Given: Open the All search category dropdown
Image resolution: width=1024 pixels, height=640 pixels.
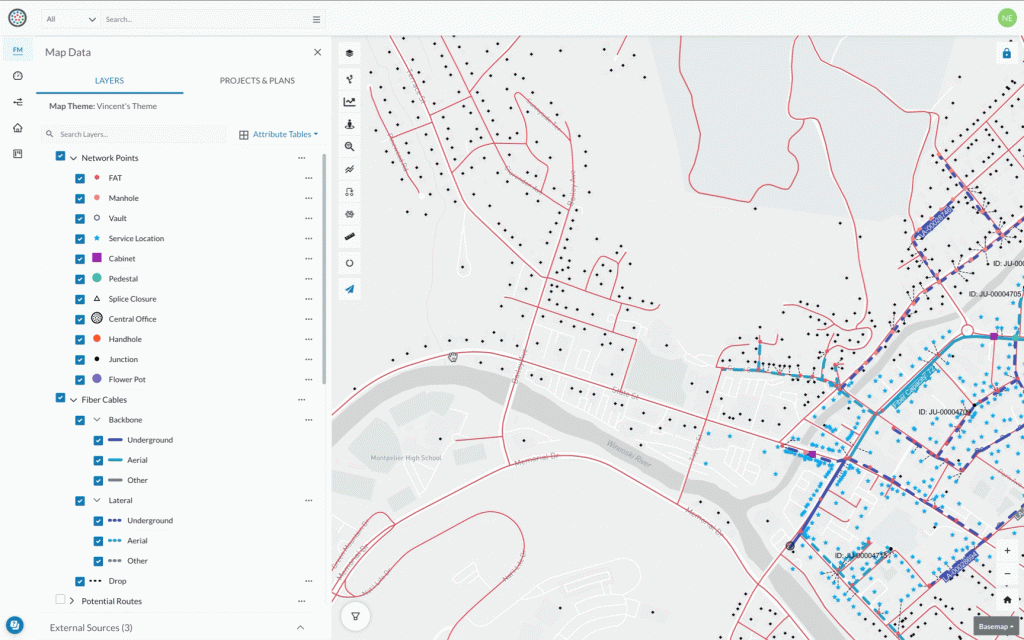Looking at the screenshot, I should (71, 20).
